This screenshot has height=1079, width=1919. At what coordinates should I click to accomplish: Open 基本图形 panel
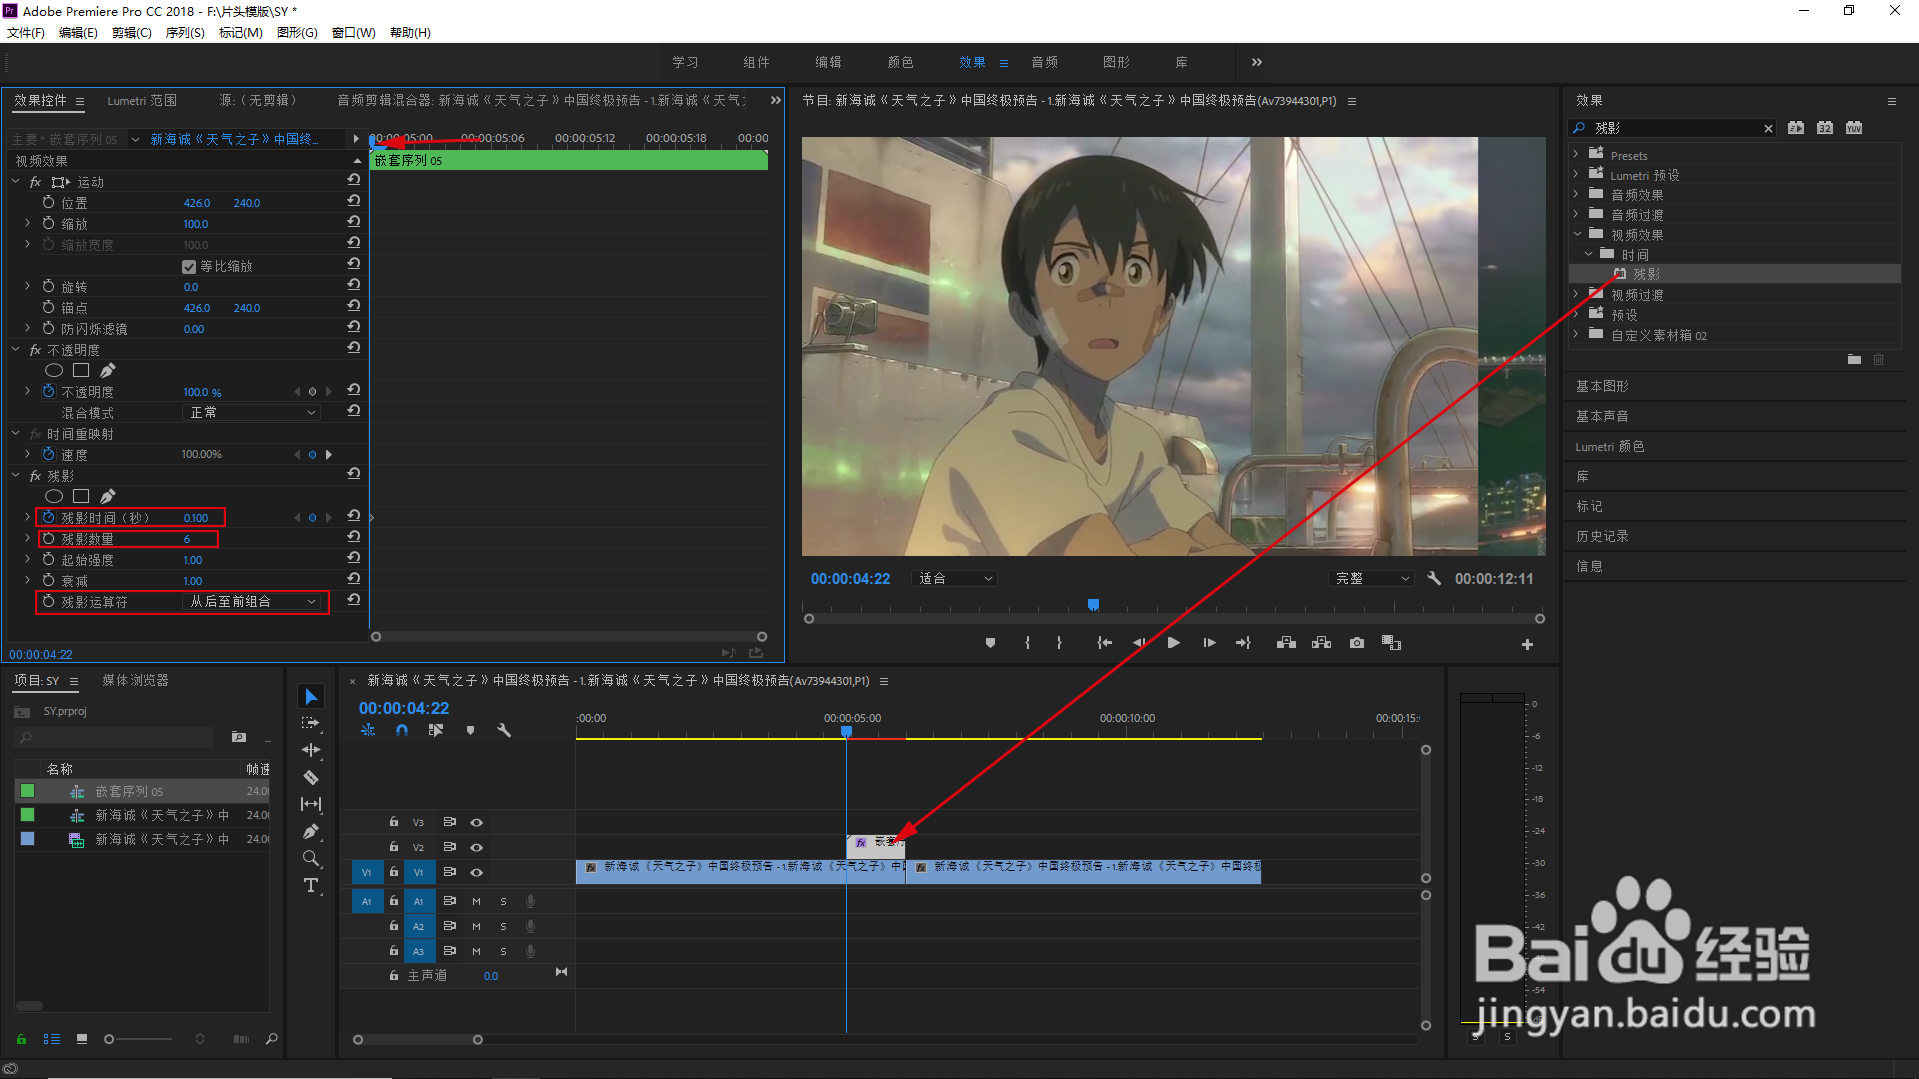point(1602,386)
